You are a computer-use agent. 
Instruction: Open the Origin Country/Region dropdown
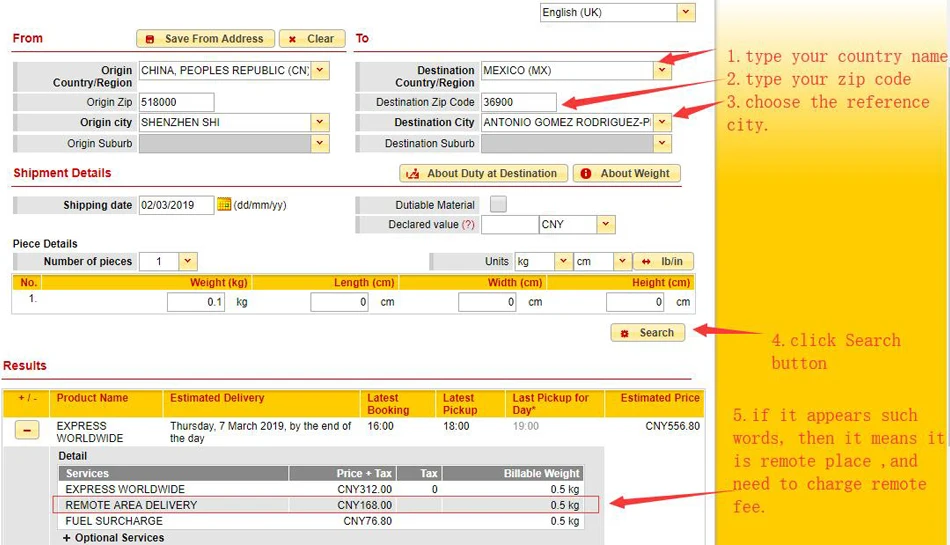321,70
